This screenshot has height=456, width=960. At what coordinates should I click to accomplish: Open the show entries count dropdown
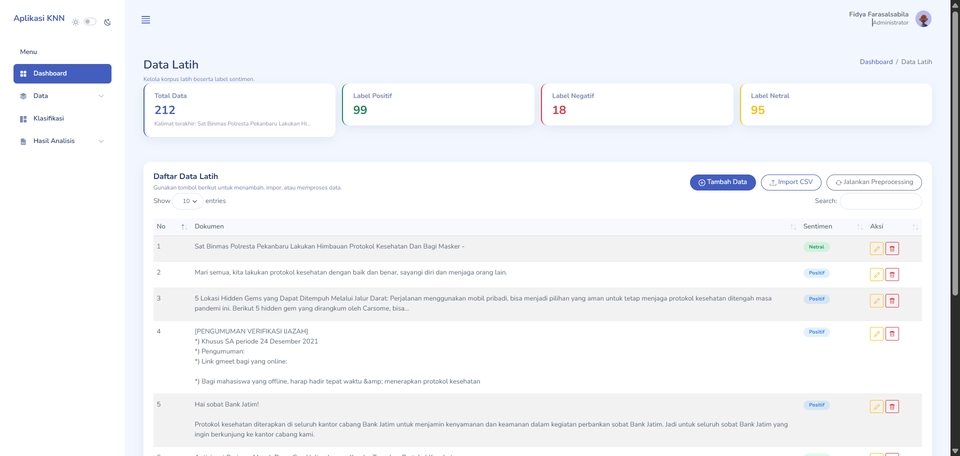(188, 201)
